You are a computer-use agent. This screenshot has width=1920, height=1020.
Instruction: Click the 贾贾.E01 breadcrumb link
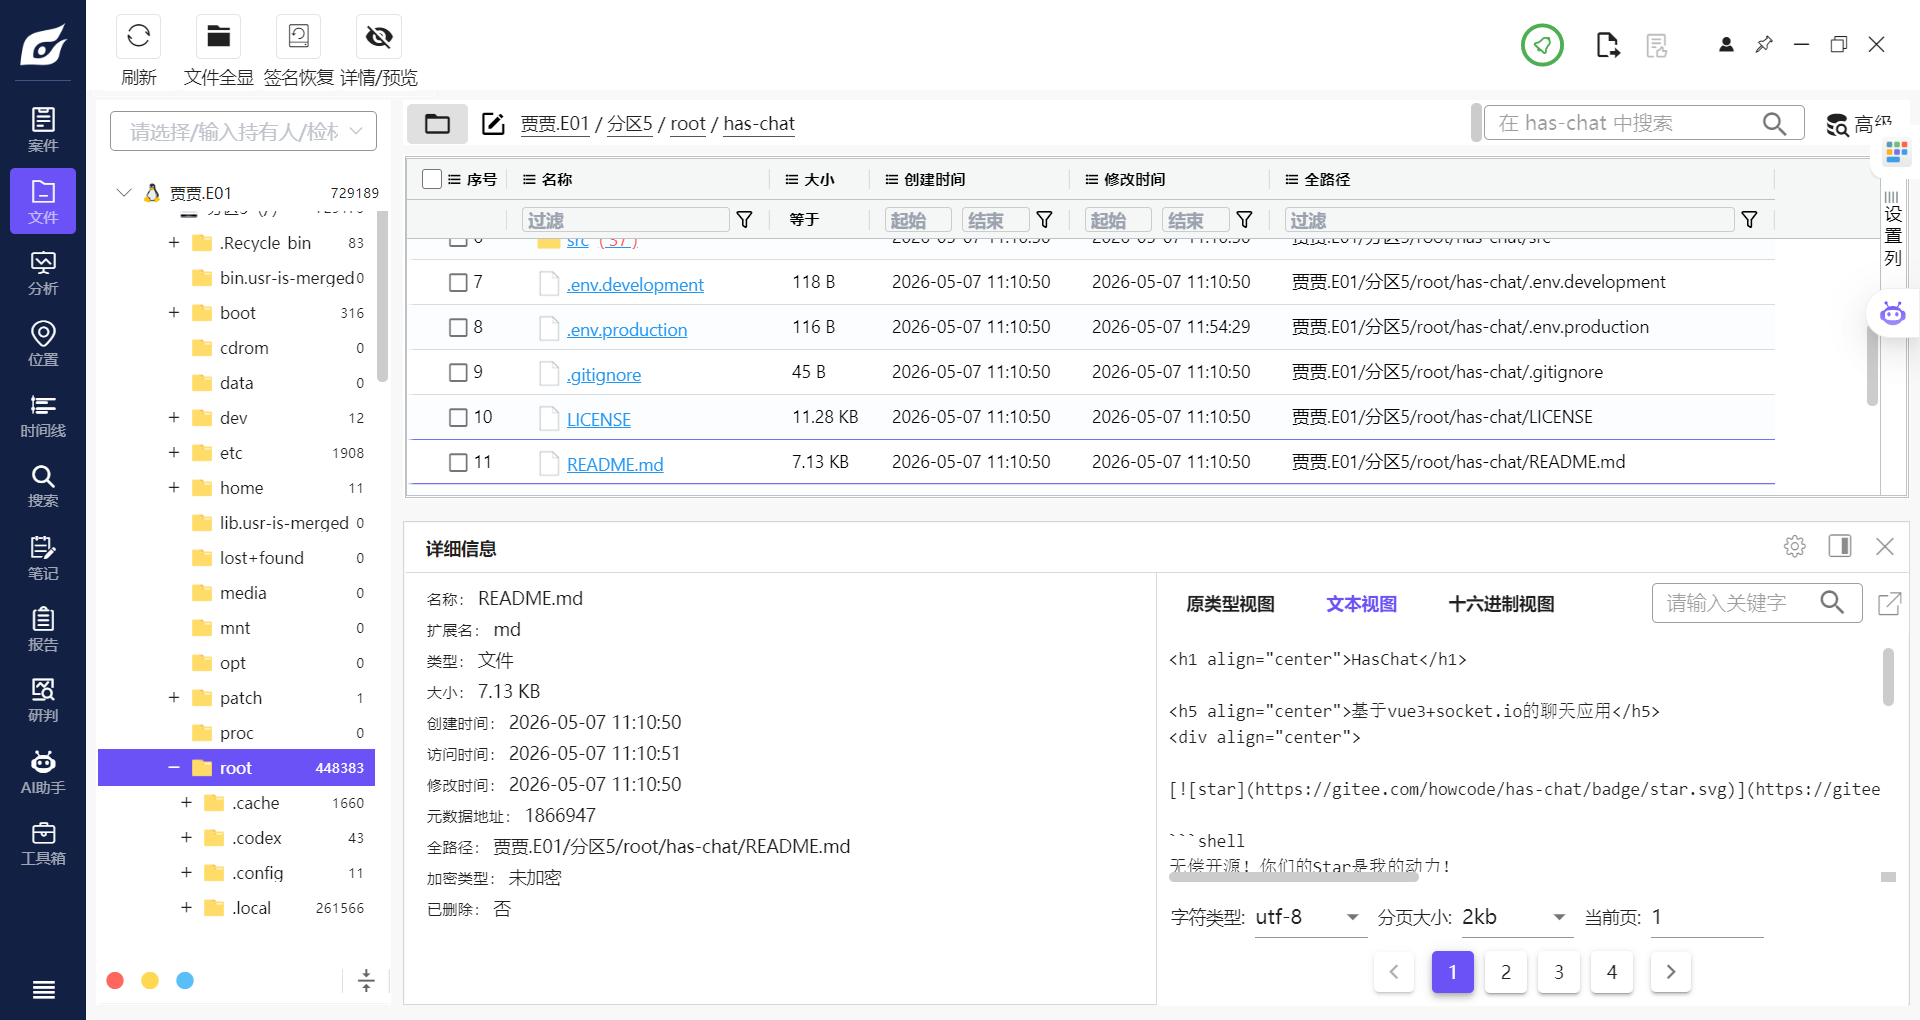pos(555,124)
